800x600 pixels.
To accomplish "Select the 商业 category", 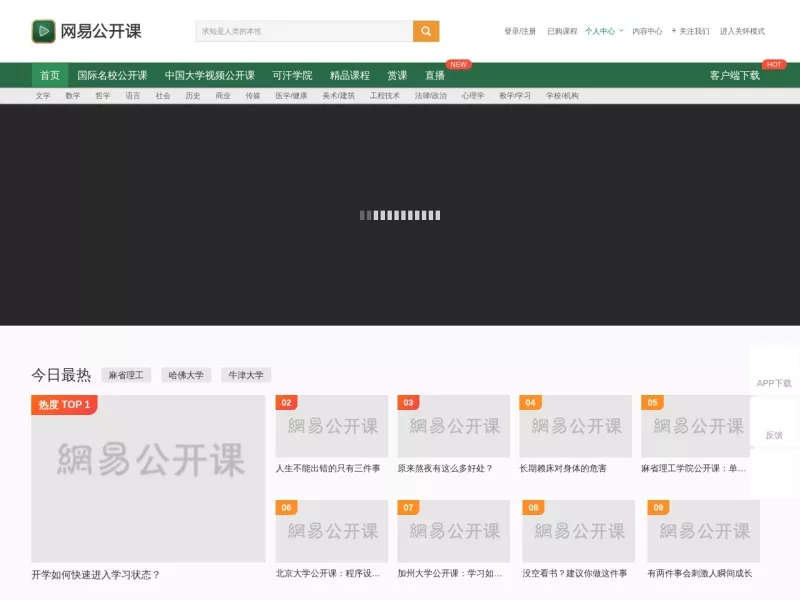I will (x=223, y=96).
